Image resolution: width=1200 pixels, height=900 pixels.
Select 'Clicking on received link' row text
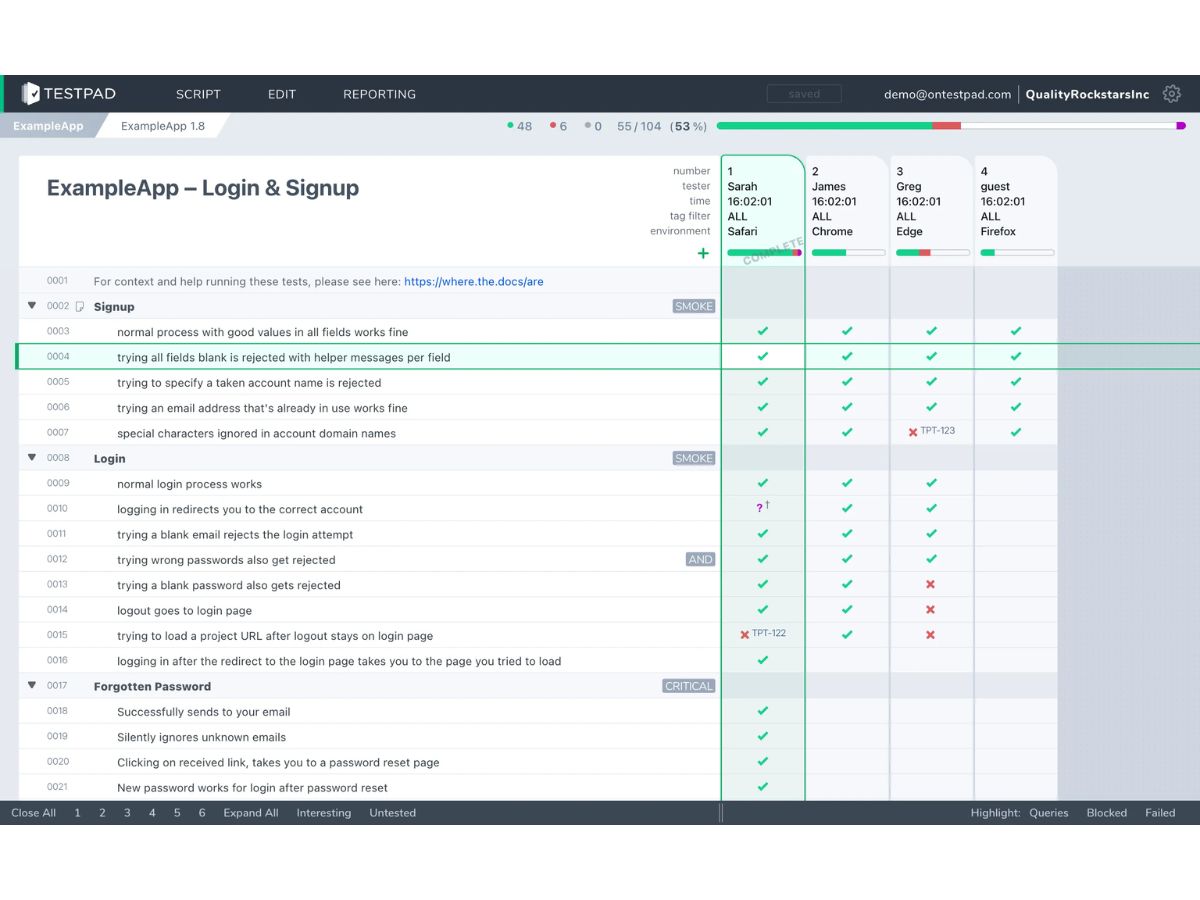(x=278, y=762)
